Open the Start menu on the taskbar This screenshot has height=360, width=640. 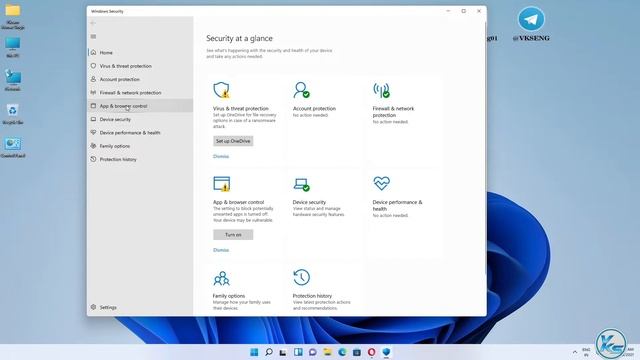pyautogui.click(x=254, y=352)
